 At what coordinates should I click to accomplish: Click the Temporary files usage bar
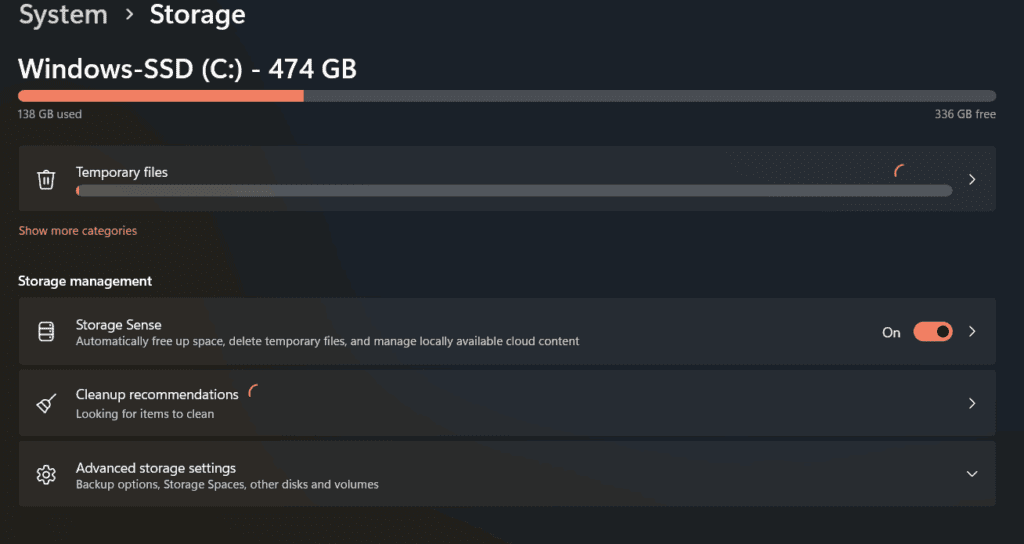(x=514, y=190)
